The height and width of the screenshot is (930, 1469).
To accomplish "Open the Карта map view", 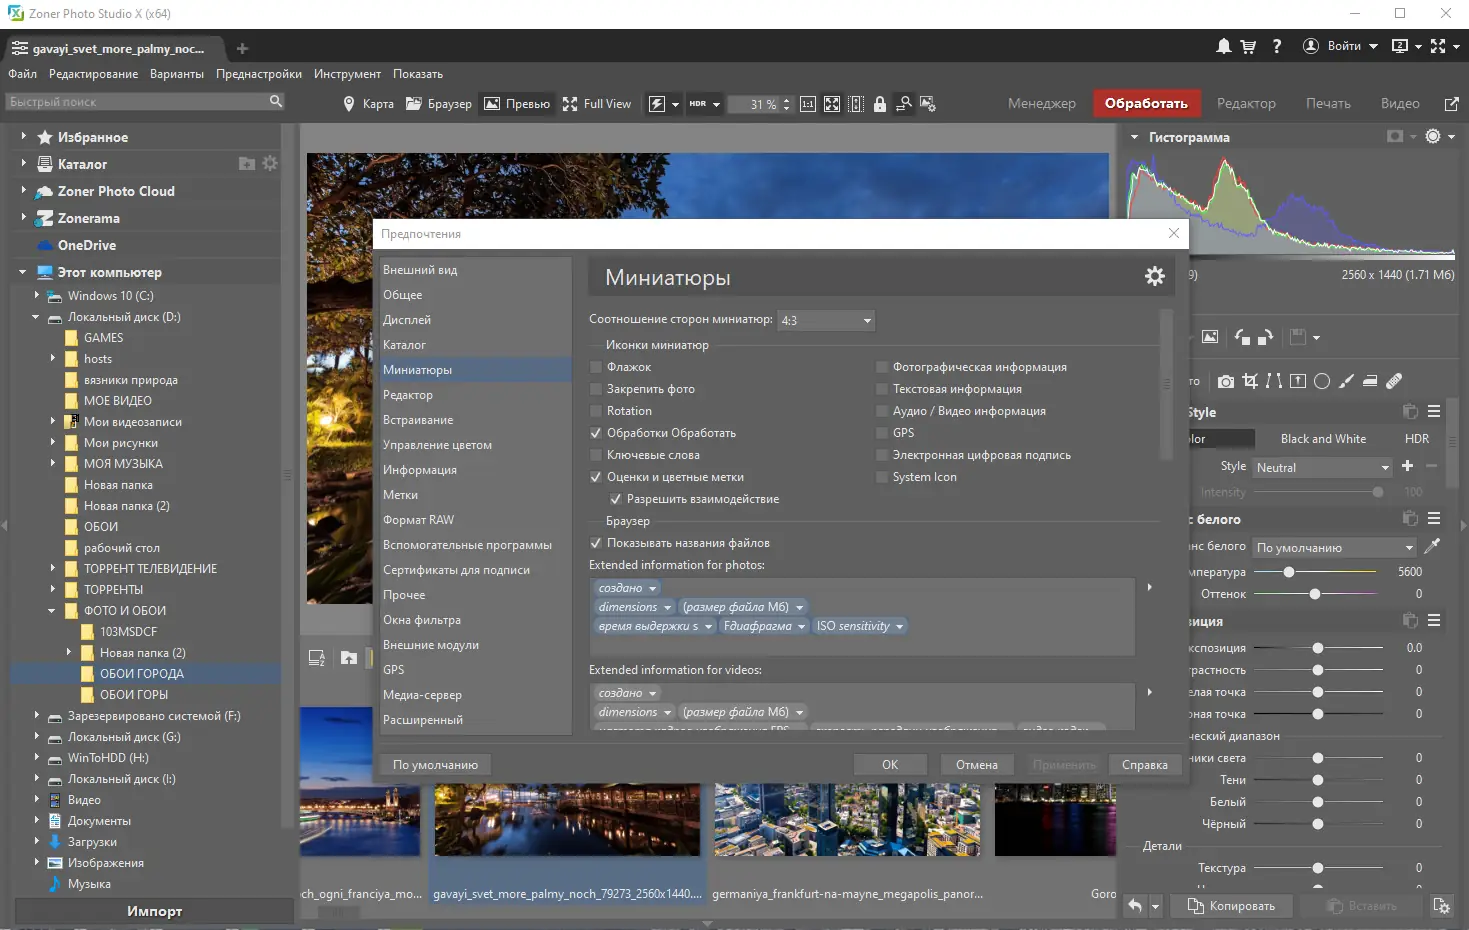I will 368,104.
